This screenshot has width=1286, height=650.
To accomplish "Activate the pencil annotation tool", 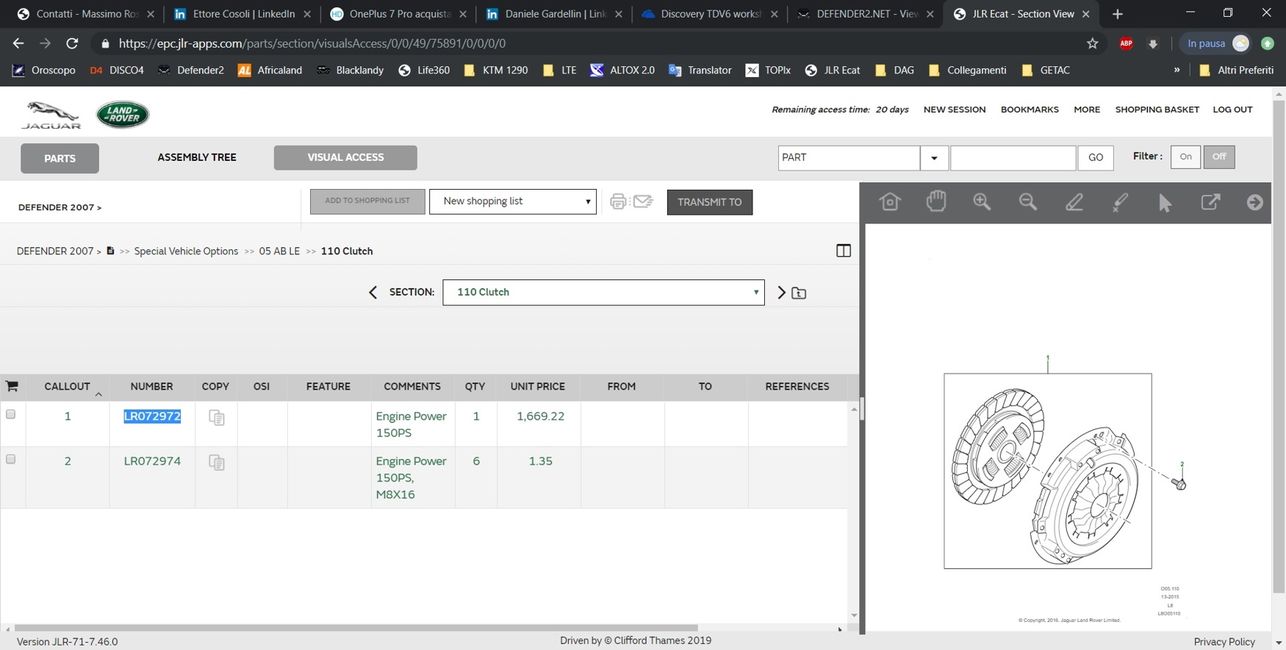I will 1075,202.
